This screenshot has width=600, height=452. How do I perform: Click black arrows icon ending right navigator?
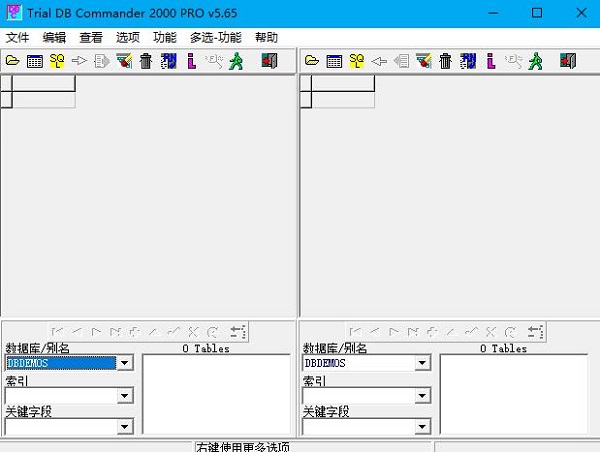[535, 331]
